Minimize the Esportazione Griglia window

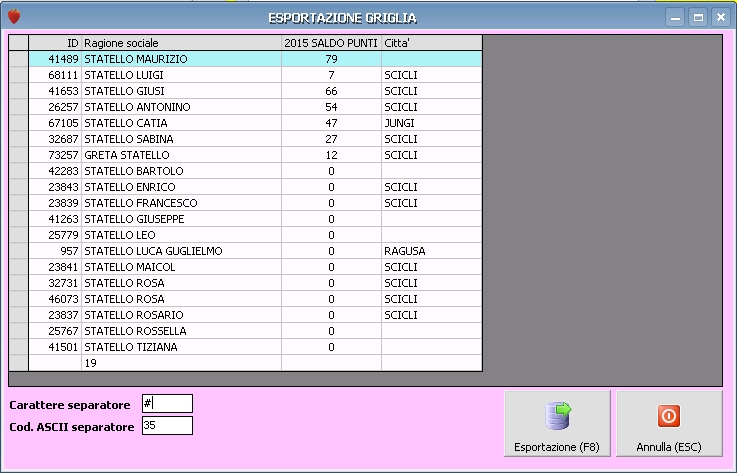pos(675,17)
